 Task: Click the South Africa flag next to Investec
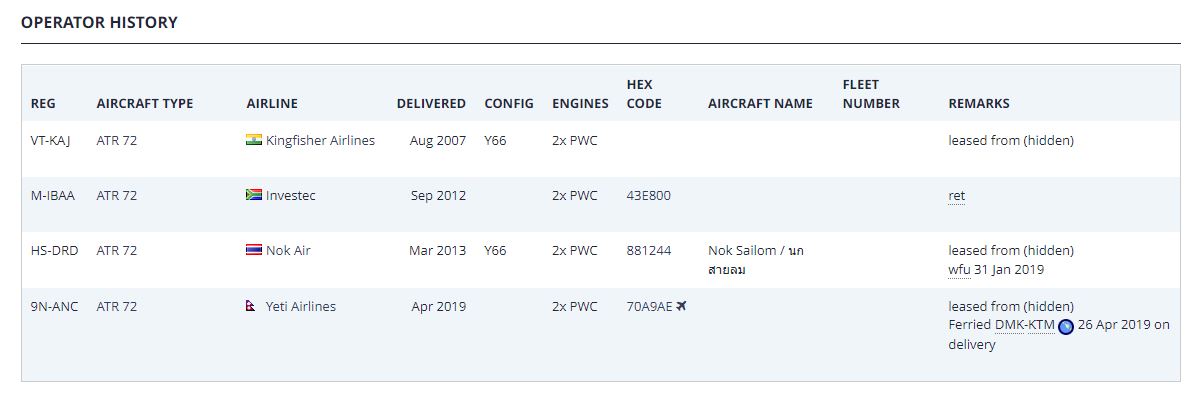(x=254, y=196)
